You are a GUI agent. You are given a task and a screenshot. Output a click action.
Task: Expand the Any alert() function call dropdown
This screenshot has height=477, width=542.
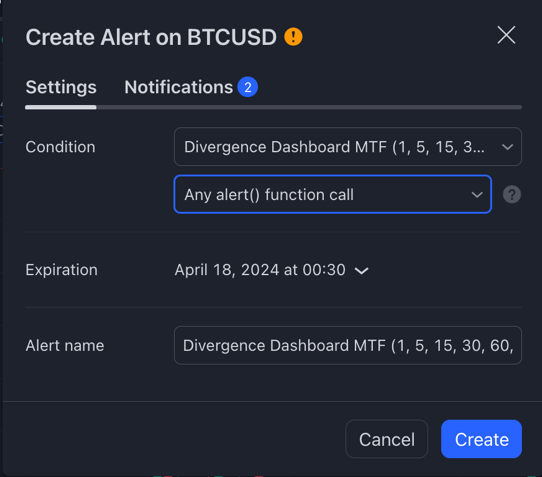click(x=333, y=194)
